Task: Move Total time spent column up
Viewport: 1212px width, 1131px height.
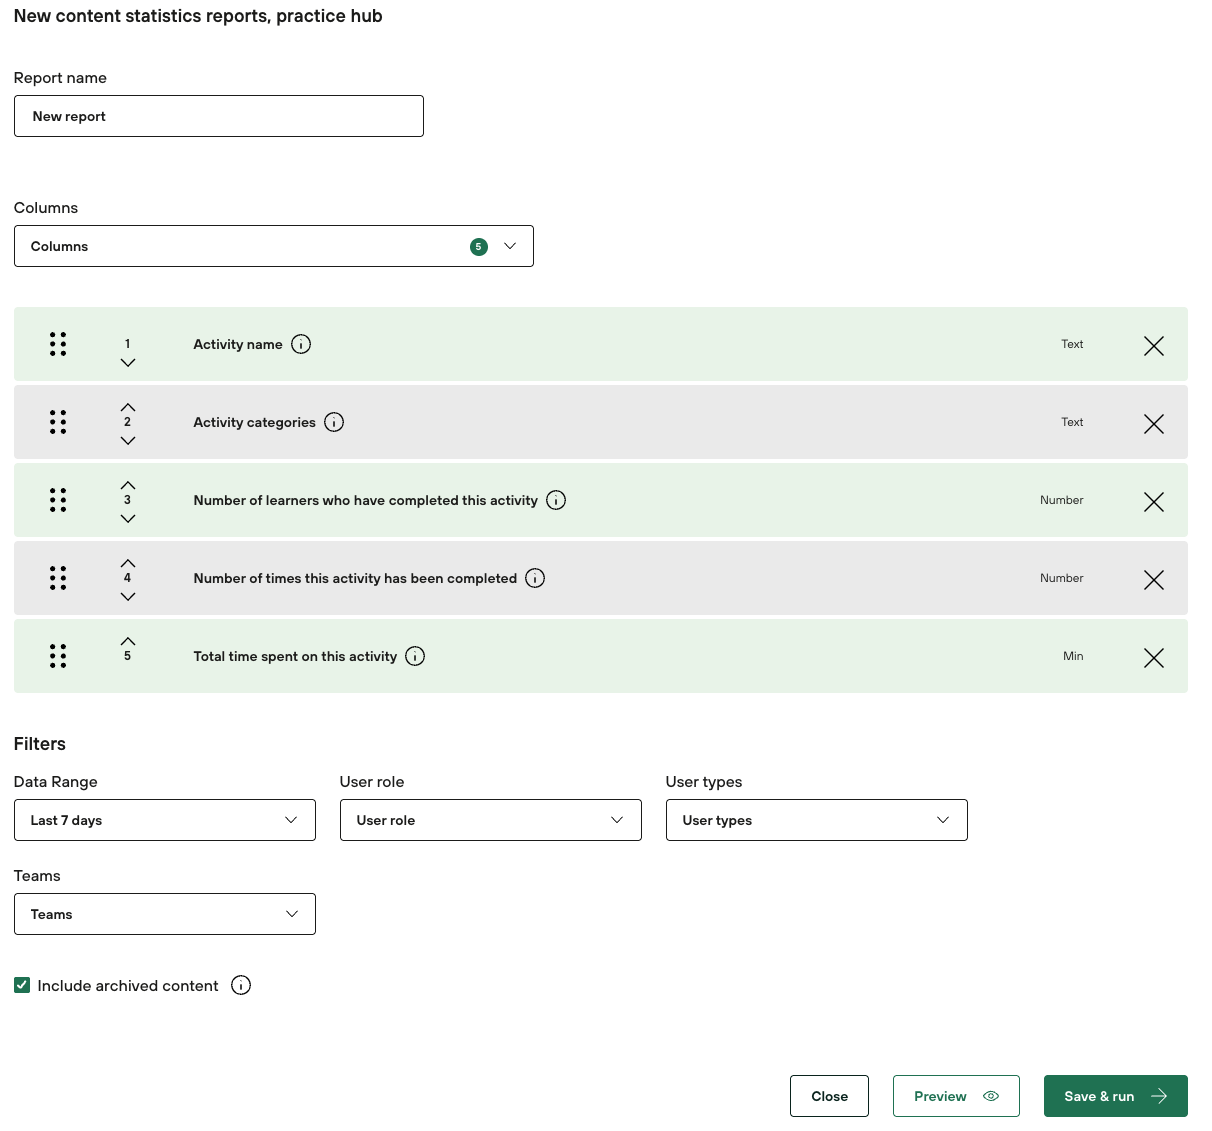Action: click(128, 641)
